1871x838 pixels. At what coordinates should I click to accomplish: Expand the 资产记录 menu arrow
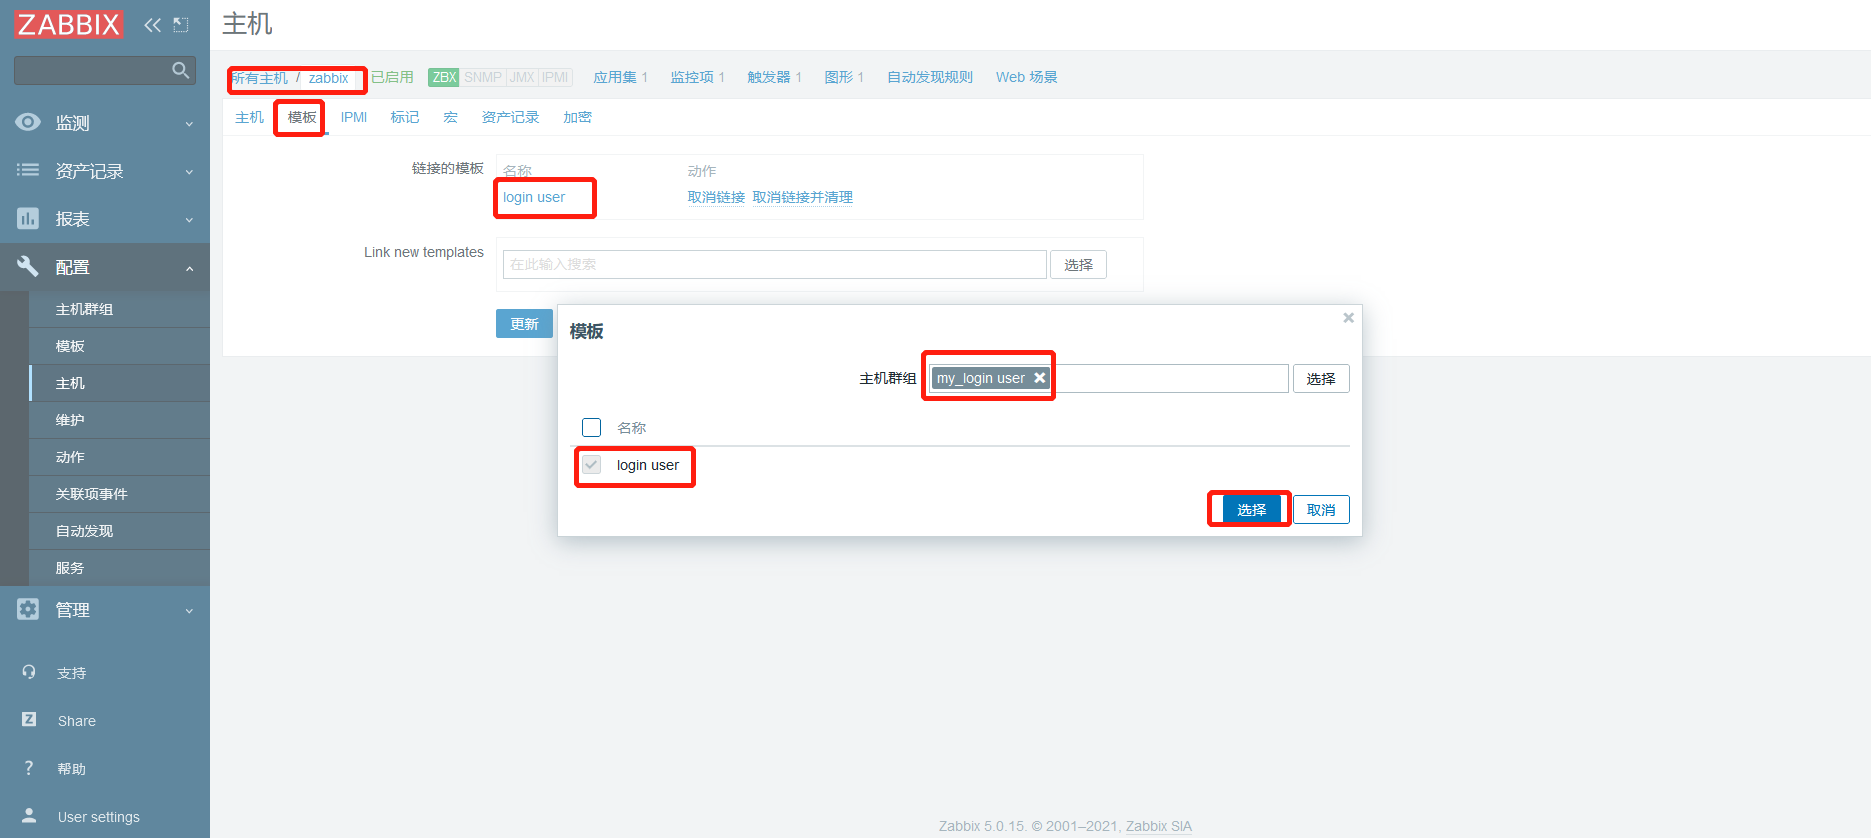(x=189, y=172)
